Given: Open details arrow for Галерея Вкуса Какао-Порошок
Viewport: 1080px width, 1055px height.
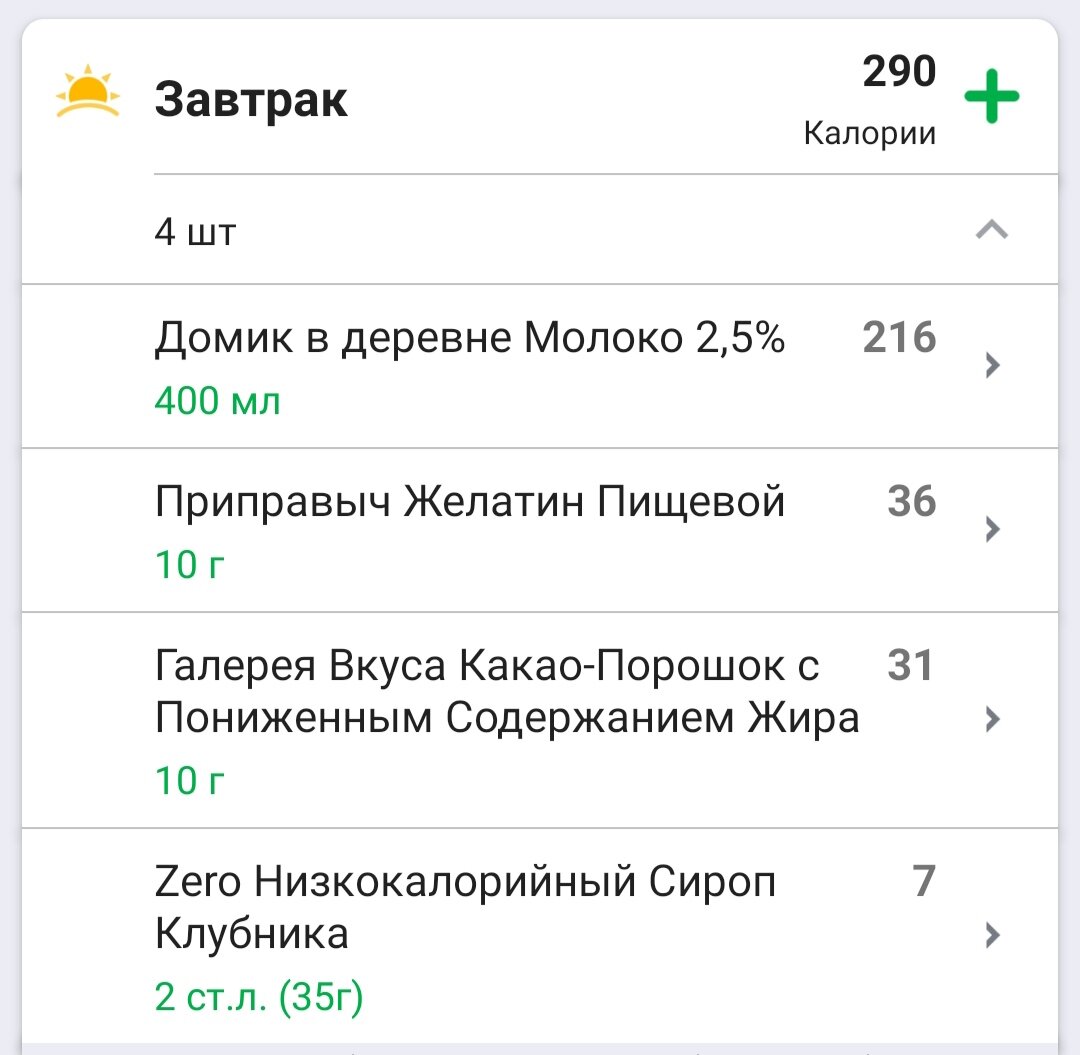Looking at the screenshot, I should 991,718.
